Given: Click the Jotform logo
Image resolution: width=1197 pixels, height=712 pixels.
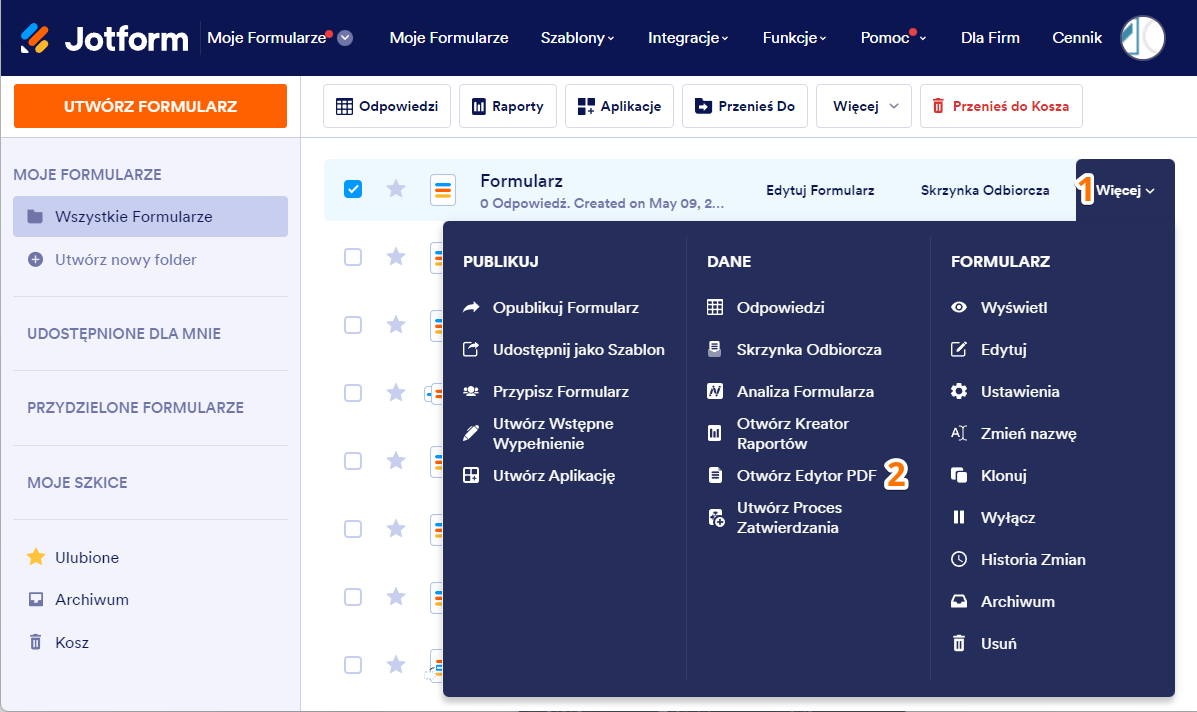Looking at the screenshot, I should pyautogui.click(x=104, y=38).
